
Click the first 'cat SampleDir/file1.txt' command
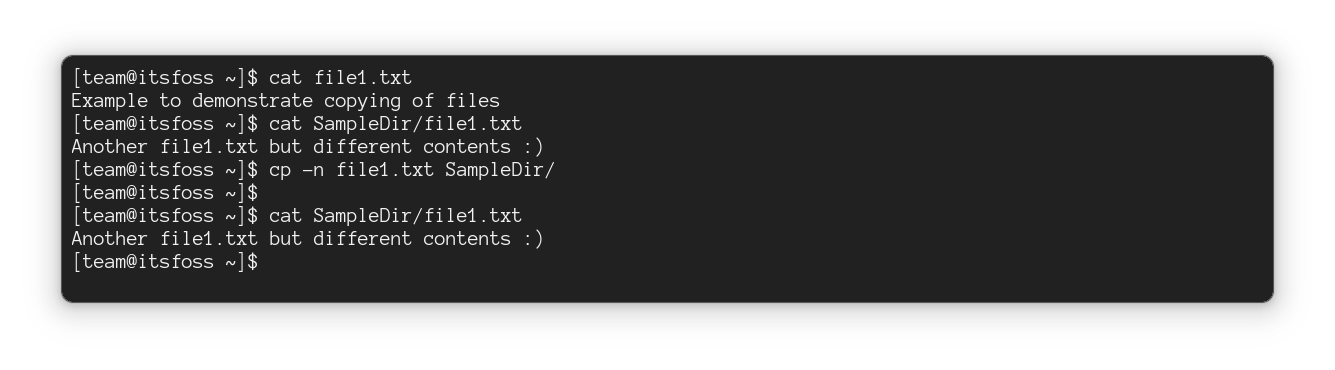395,124
